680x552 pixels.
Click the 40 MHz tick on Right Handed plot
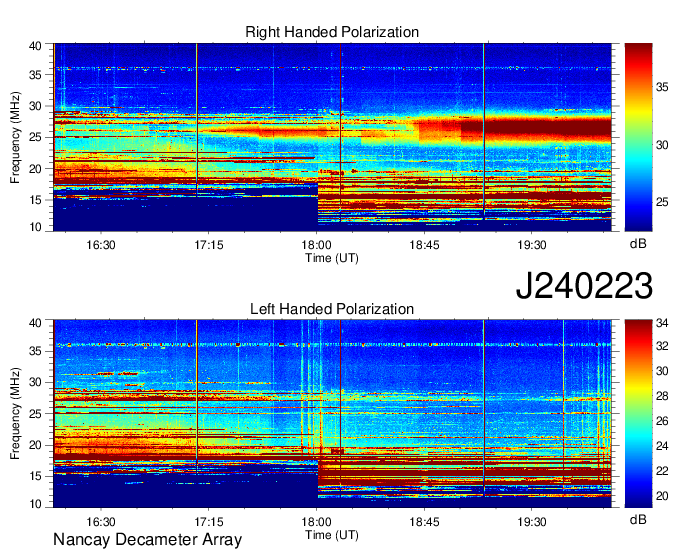[x=36, y=46]
